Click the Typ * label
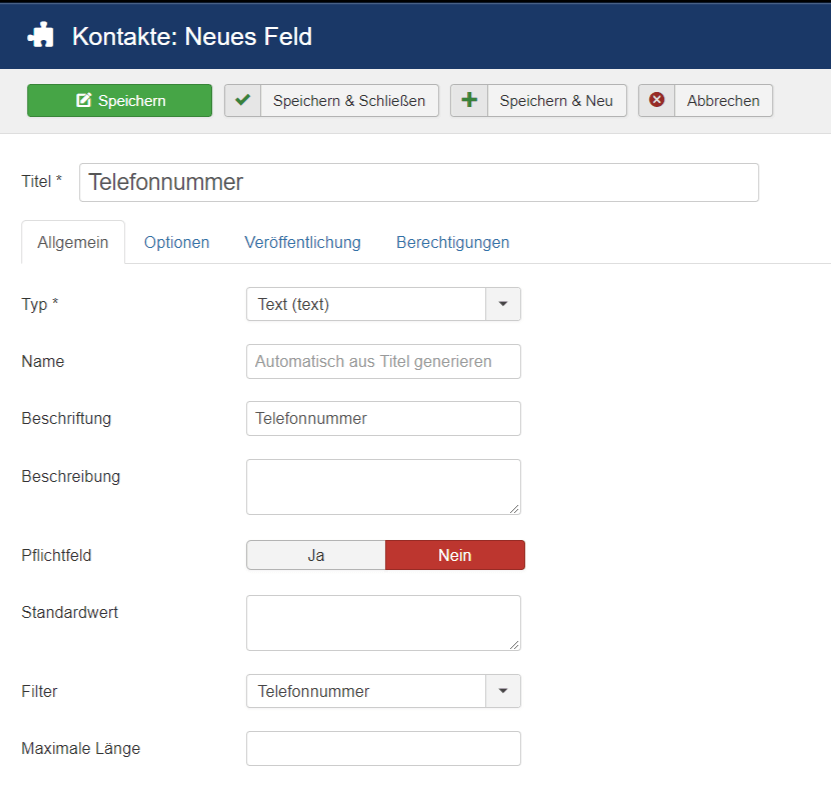This screenshot has height=800, width=831. tap(40, 305)
